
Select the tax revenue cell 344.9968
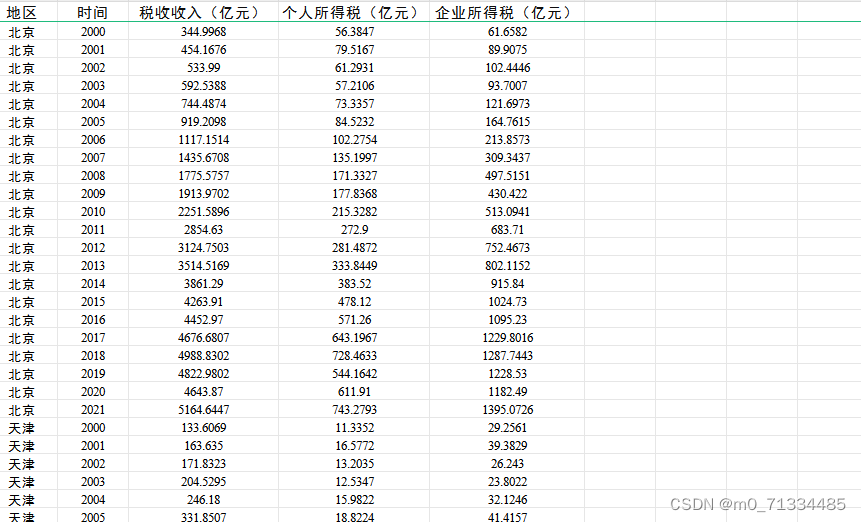pos(204,32)
